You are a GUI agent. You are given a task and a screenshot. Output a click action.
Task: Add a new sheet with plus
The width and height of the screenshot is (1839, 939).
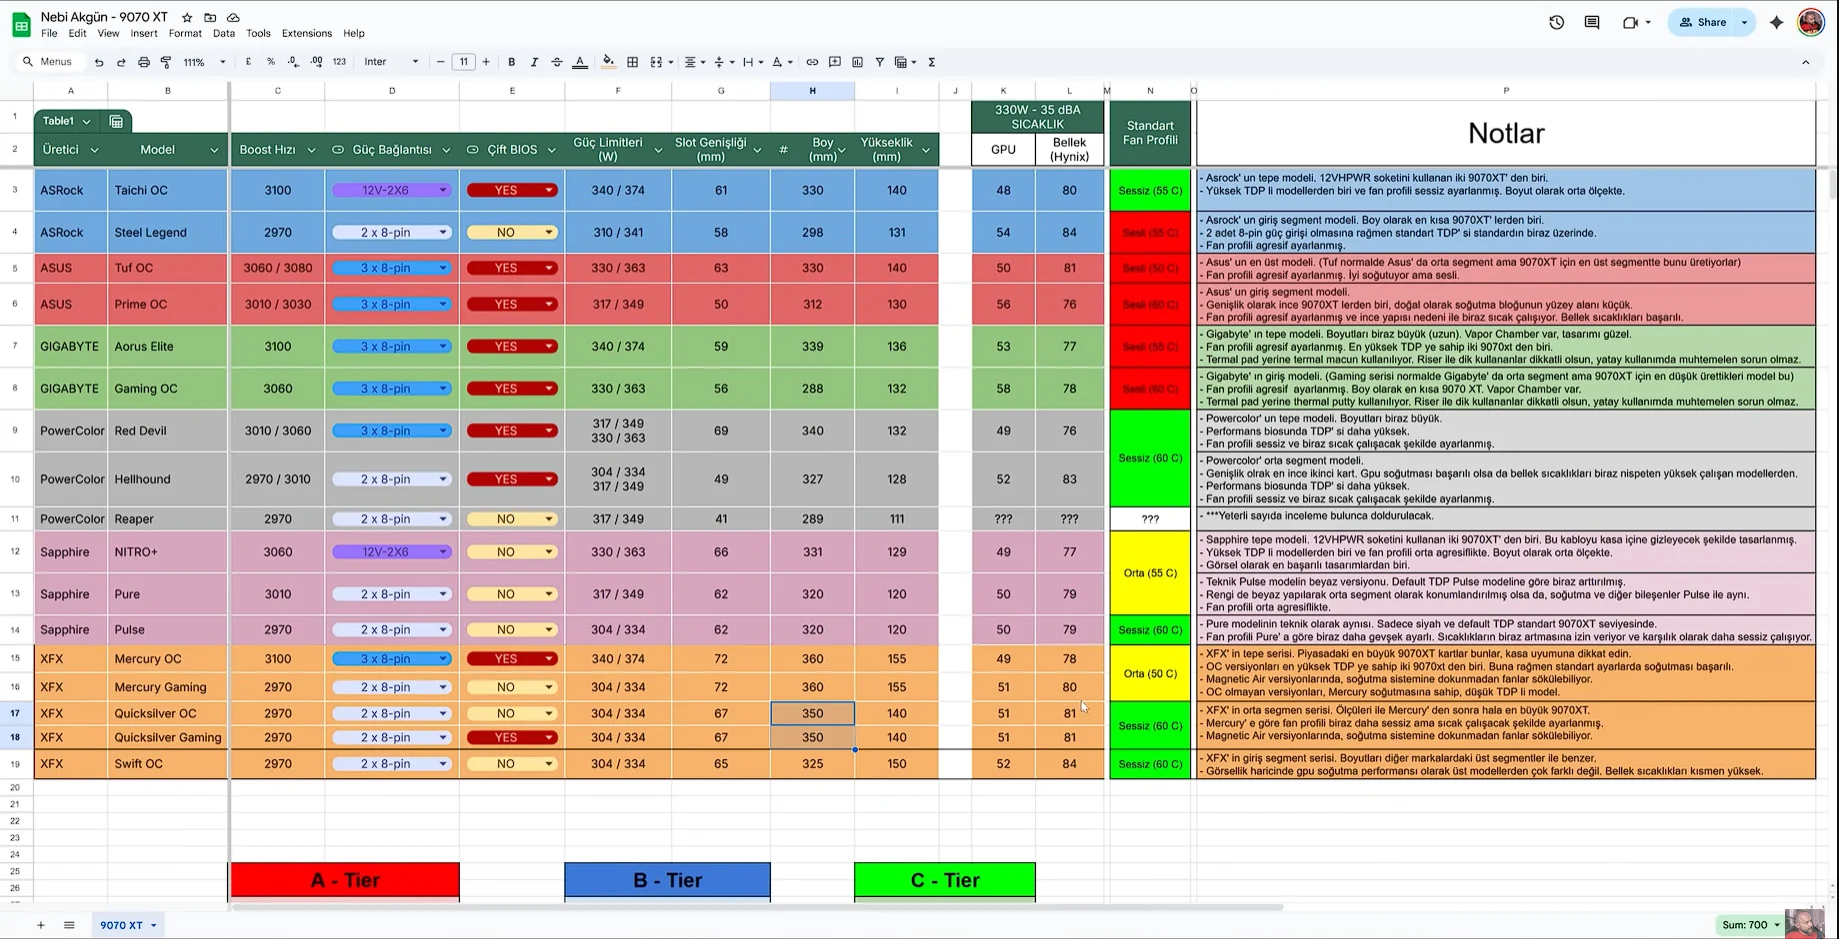(41, 925)
